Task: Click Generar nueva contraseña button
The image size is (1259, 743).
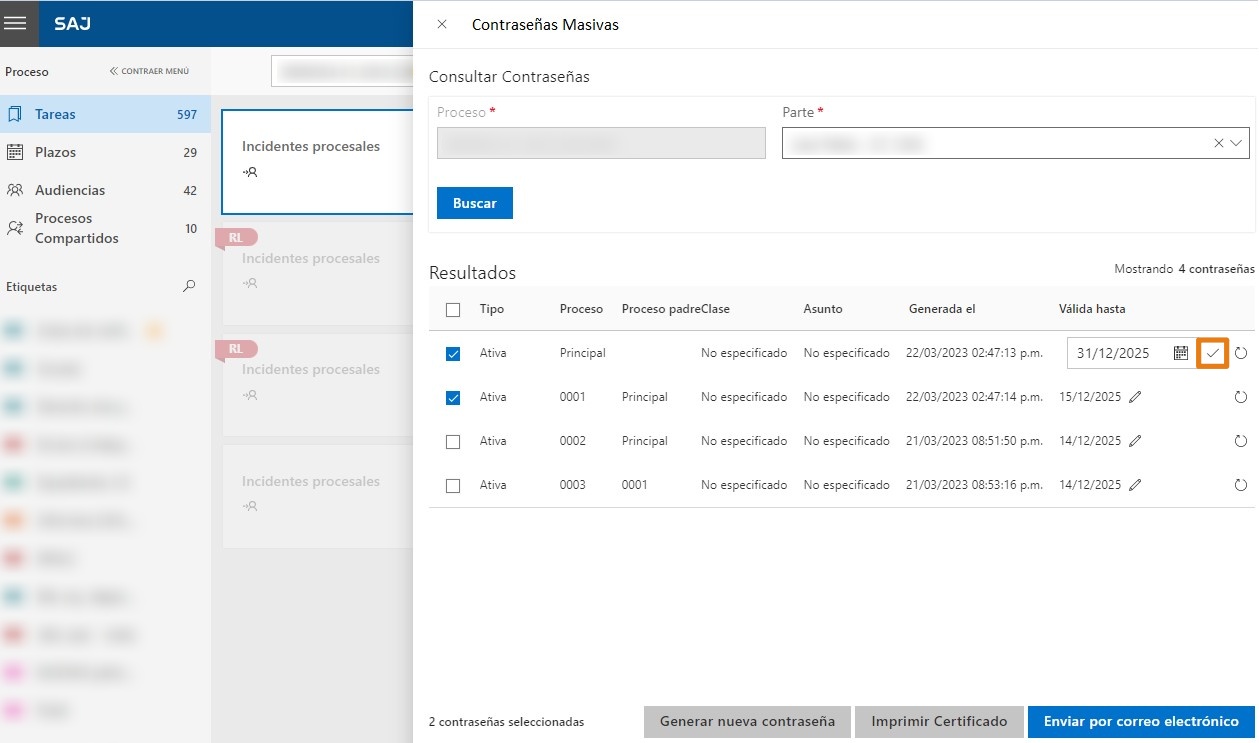Action: coord(747,722)
